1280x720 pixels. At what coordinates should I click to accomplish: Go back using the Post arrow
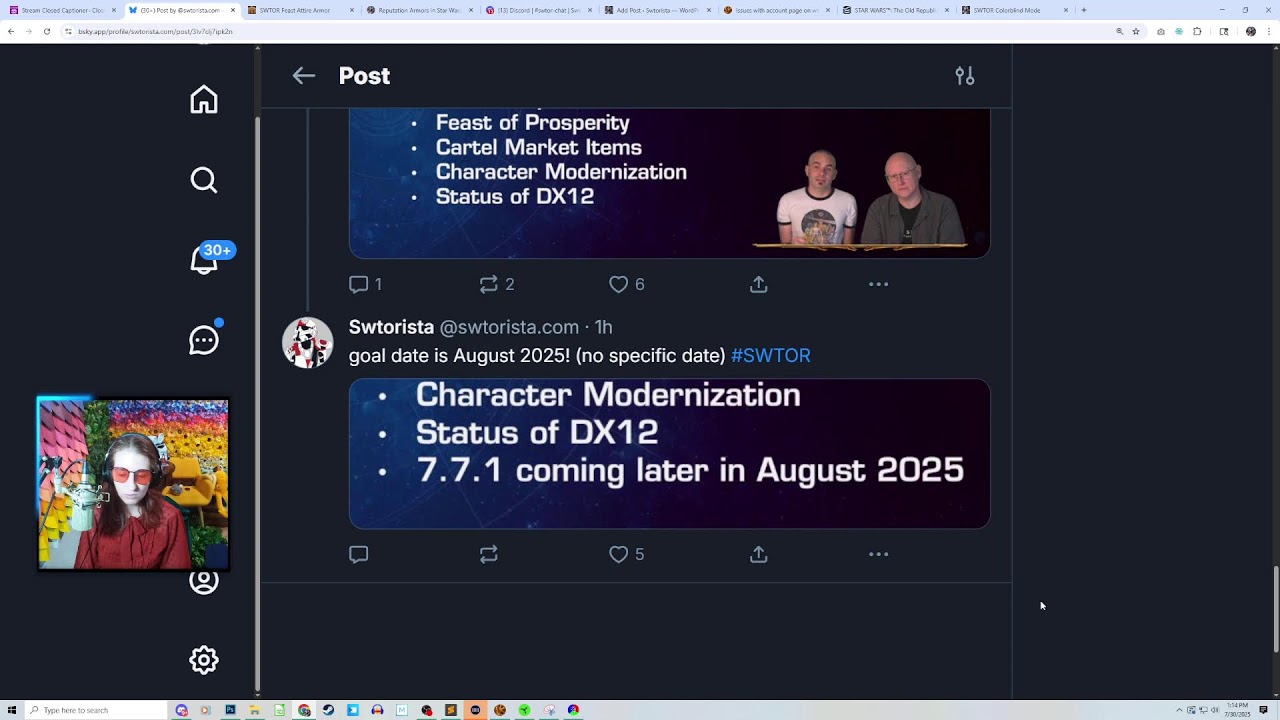click(x=304, y=76)
